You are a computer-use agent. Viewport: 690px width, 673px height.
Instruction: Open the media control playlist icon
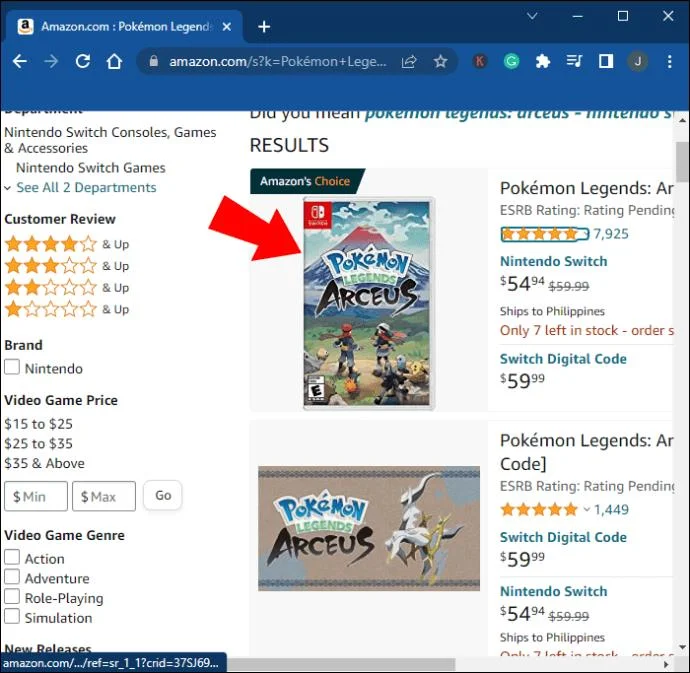(x=574, y=61)
